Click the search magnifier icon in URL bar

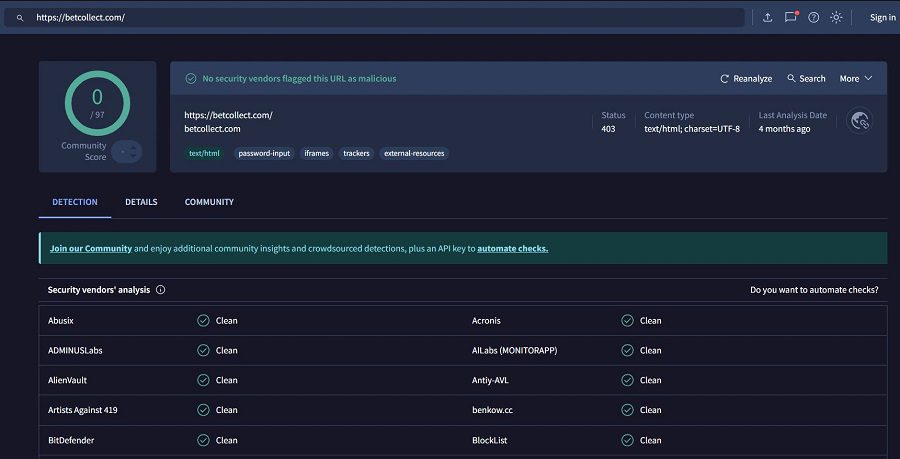(20, 18)
